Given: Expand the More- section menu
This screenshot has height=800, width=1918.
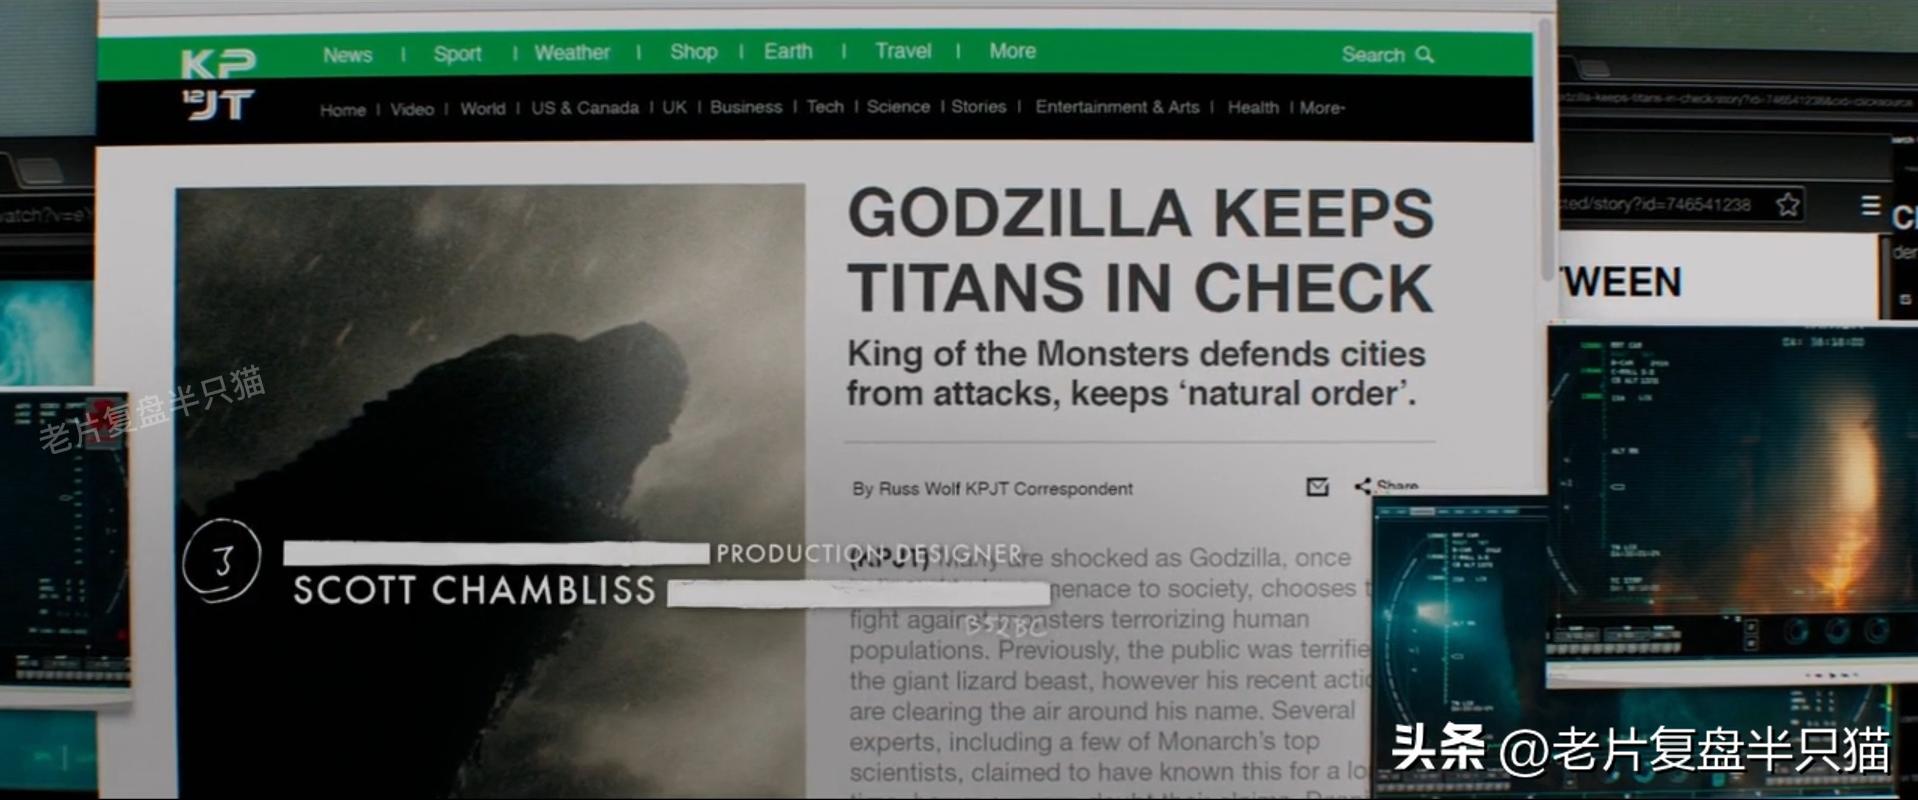Looking at the screenshot, I should point(1322,108).
